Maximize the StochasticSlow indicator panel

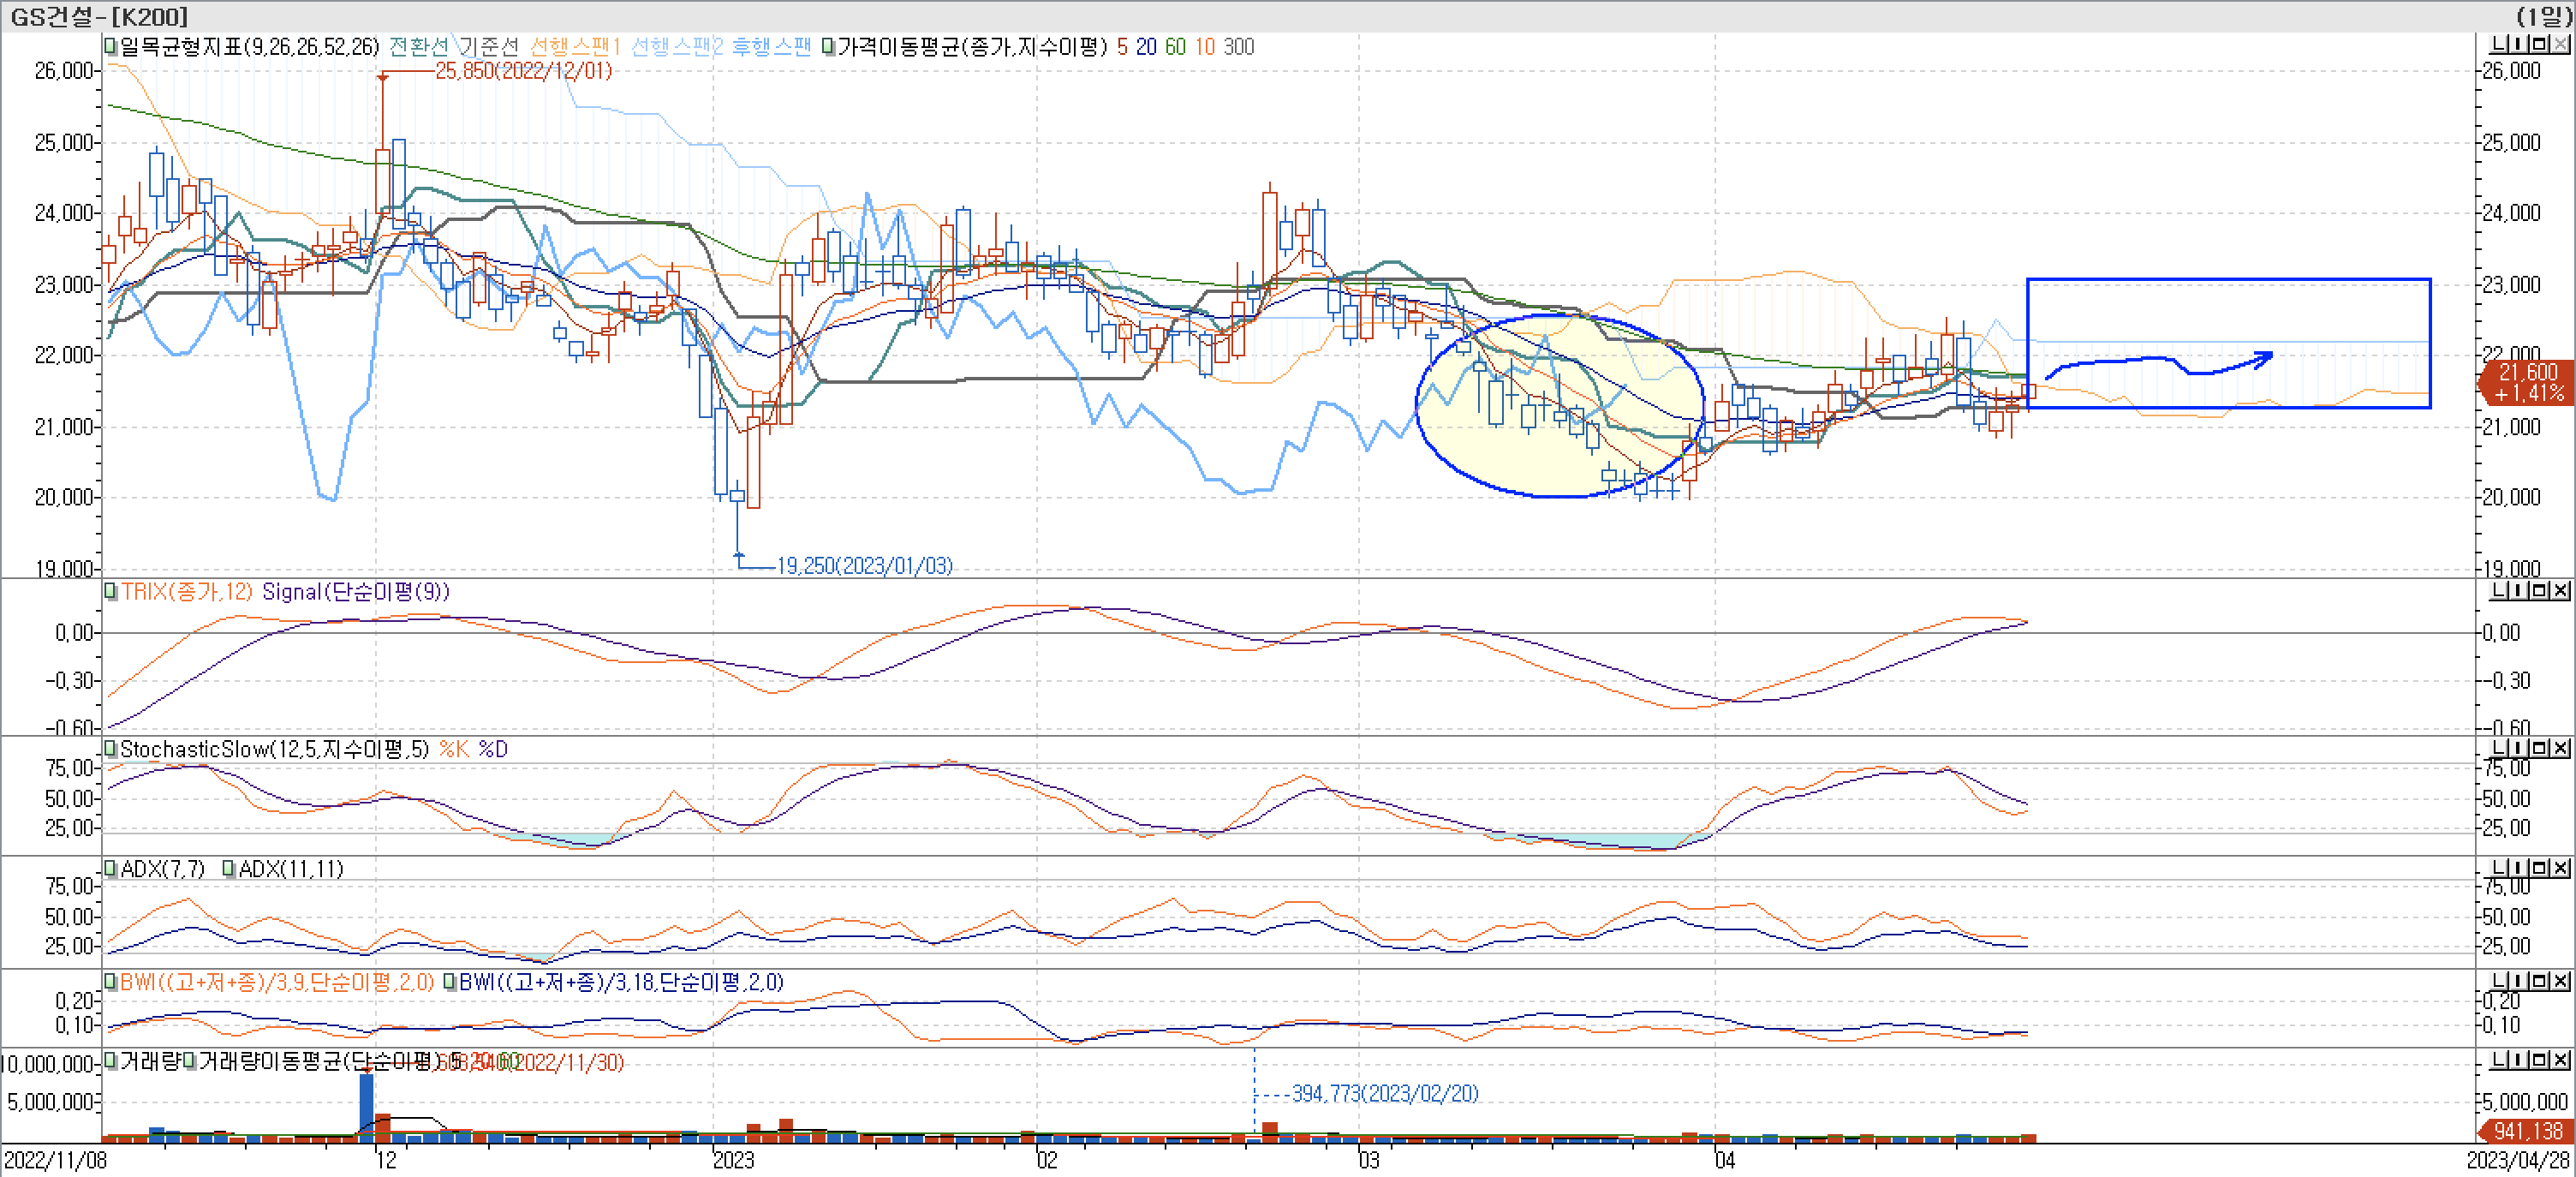(2541, 749)
